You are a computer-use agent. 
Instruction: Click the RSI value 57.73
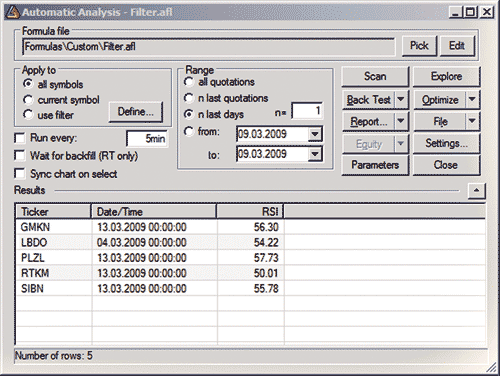(x=266, y=258)
